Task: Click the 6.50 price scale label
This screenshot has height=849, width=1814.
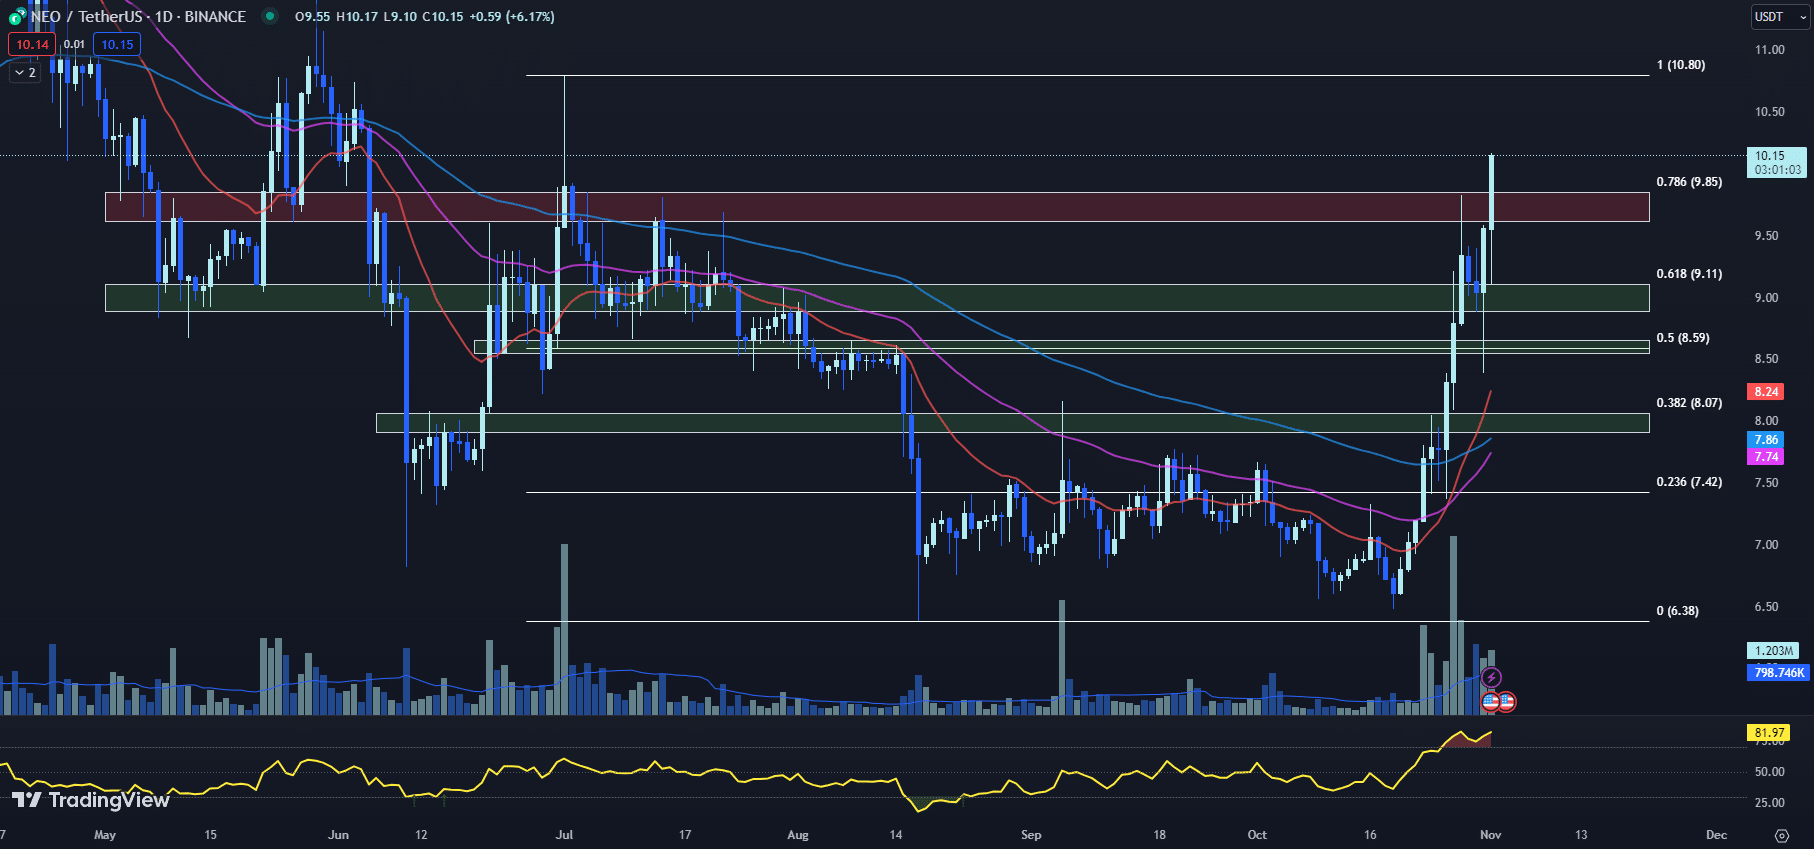Action: coord(1766,607)
